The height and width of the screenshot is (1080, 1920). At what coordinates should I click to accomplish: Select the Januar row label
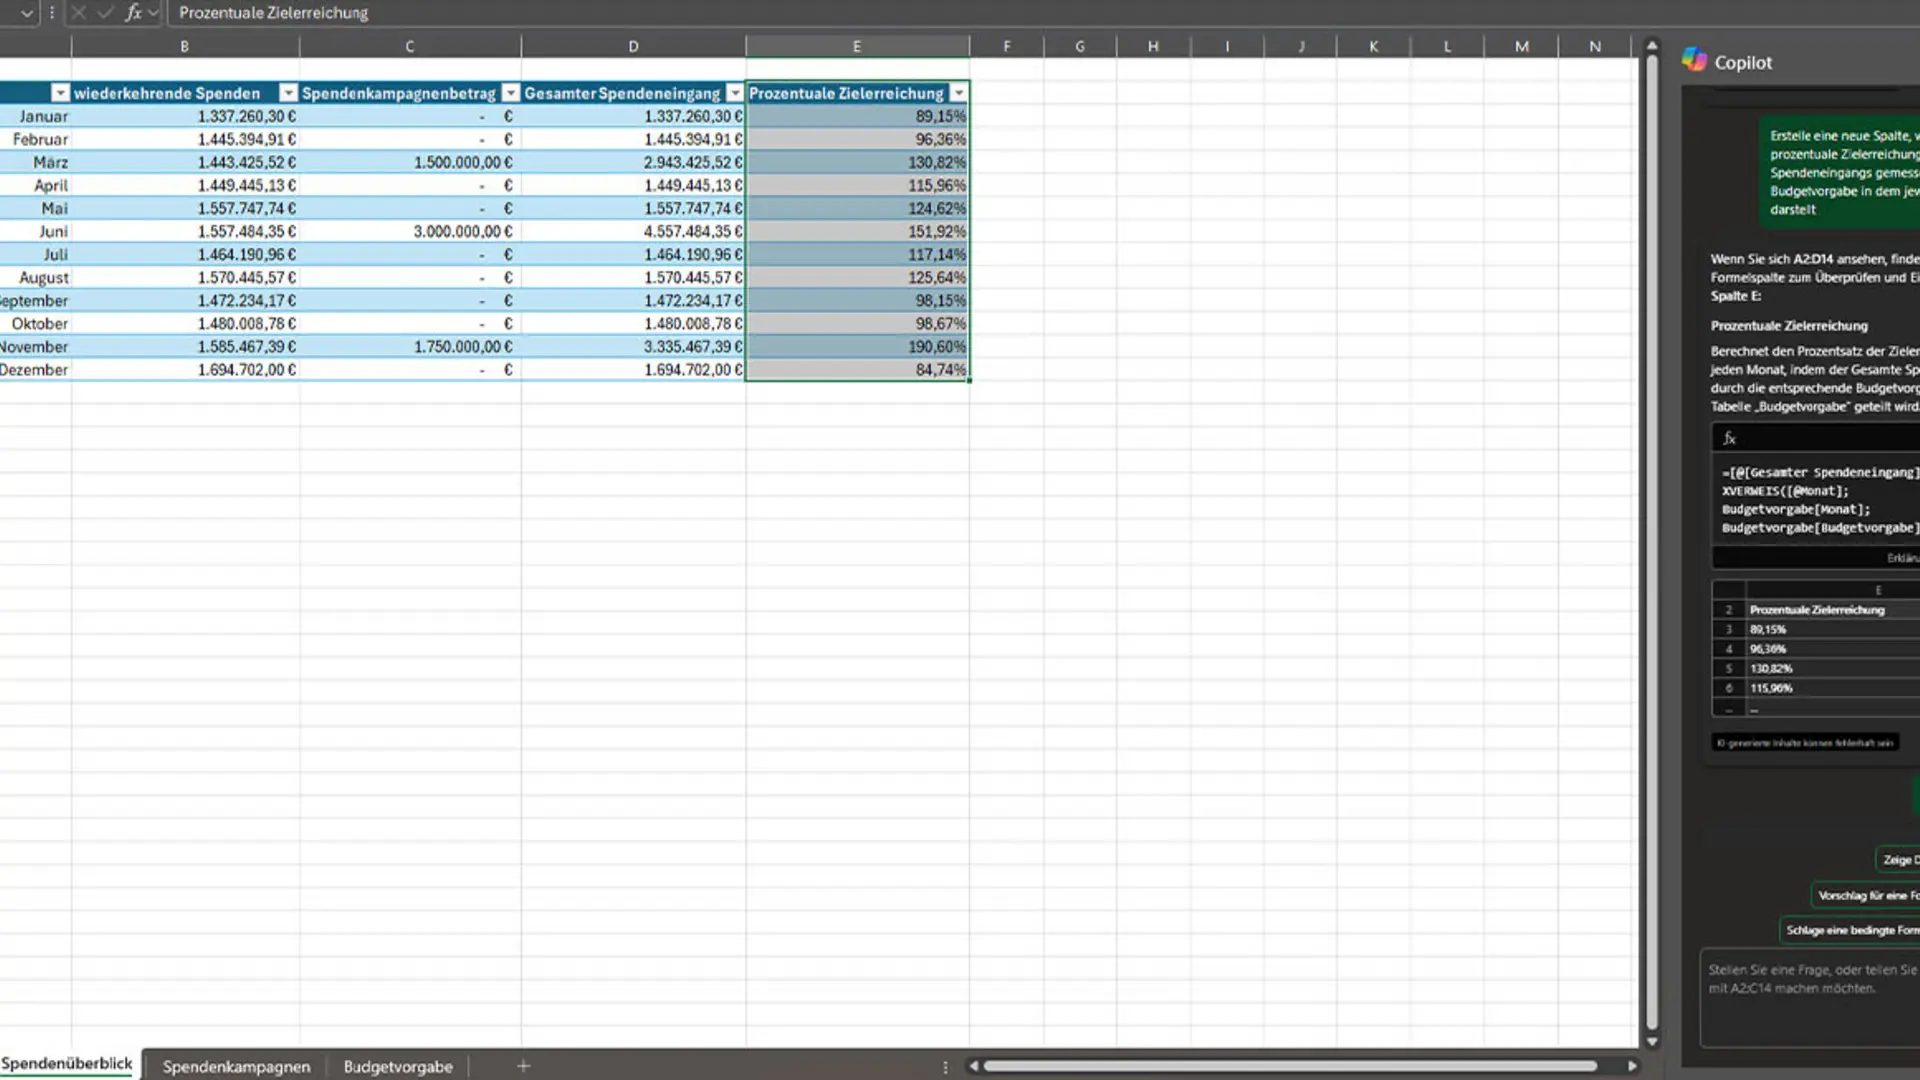[x=43, y=116]
